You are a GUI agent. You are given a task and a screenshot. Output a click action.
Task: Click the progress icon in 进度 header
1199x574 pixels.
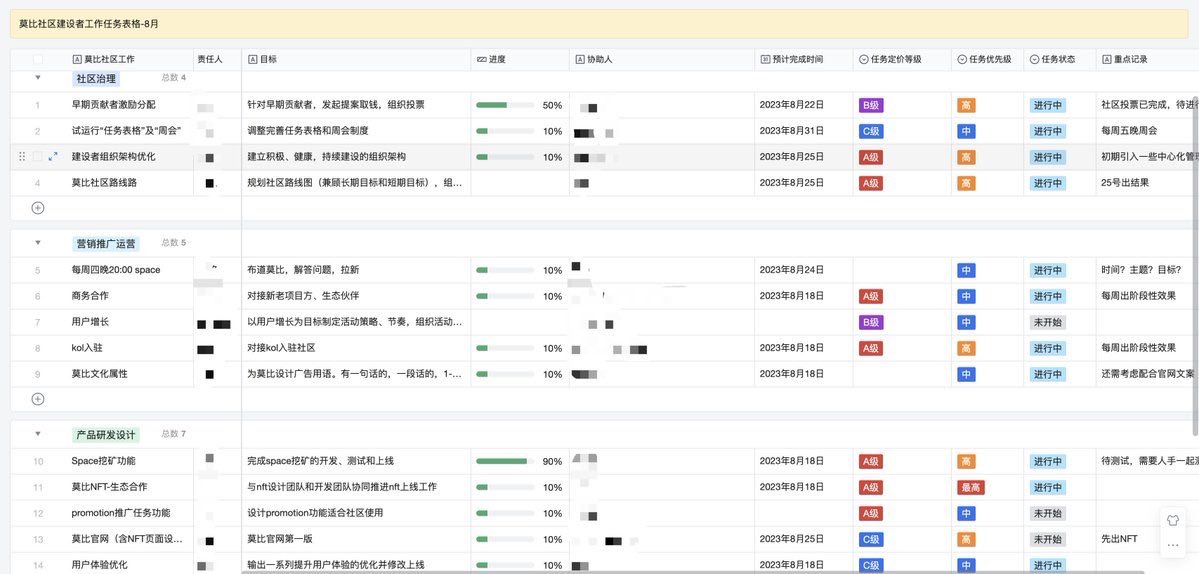coord(481,59)
